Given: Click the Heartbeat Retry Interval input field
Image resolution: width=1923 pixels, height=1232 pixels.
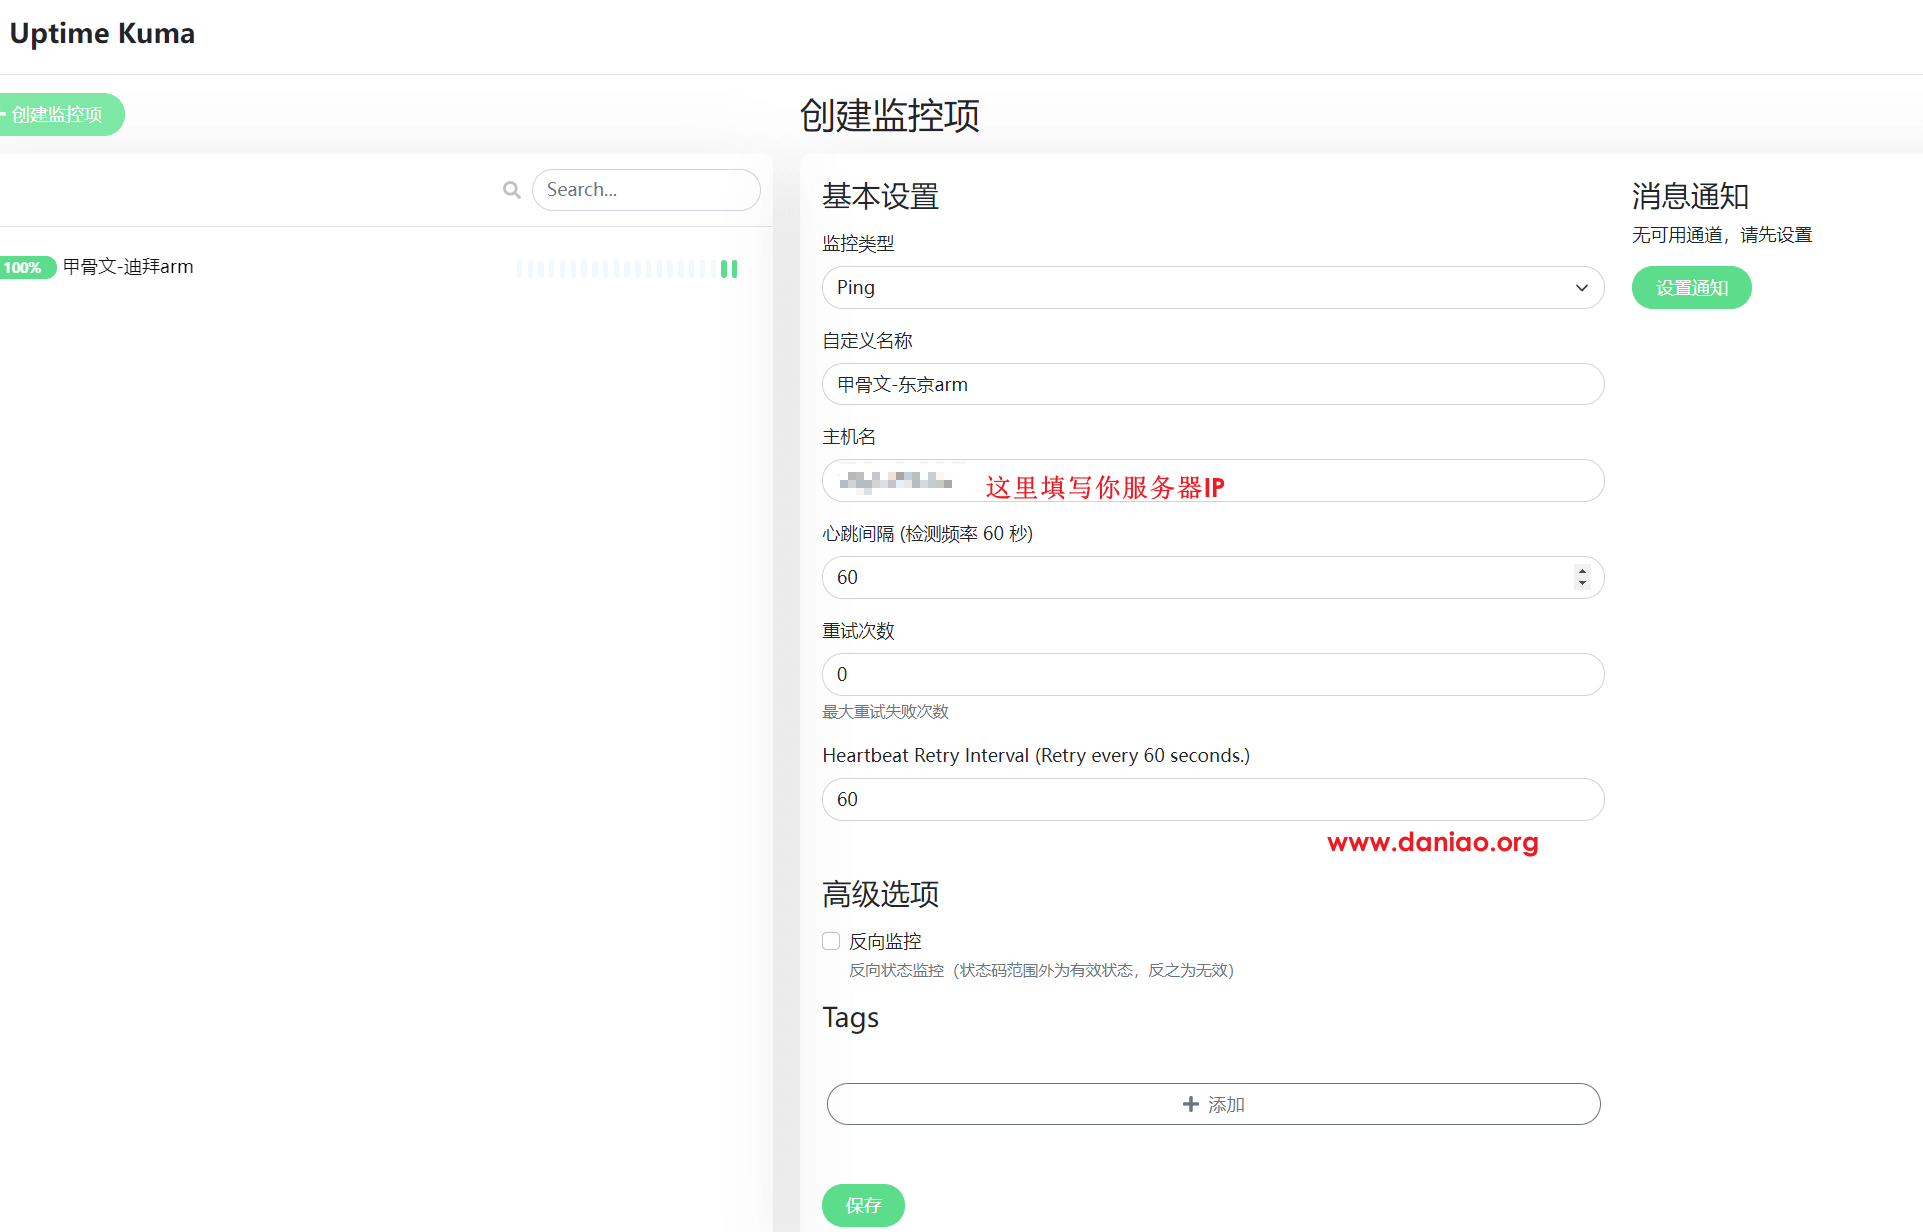Looking at the screenshot, I should (x=1212, y=800).
